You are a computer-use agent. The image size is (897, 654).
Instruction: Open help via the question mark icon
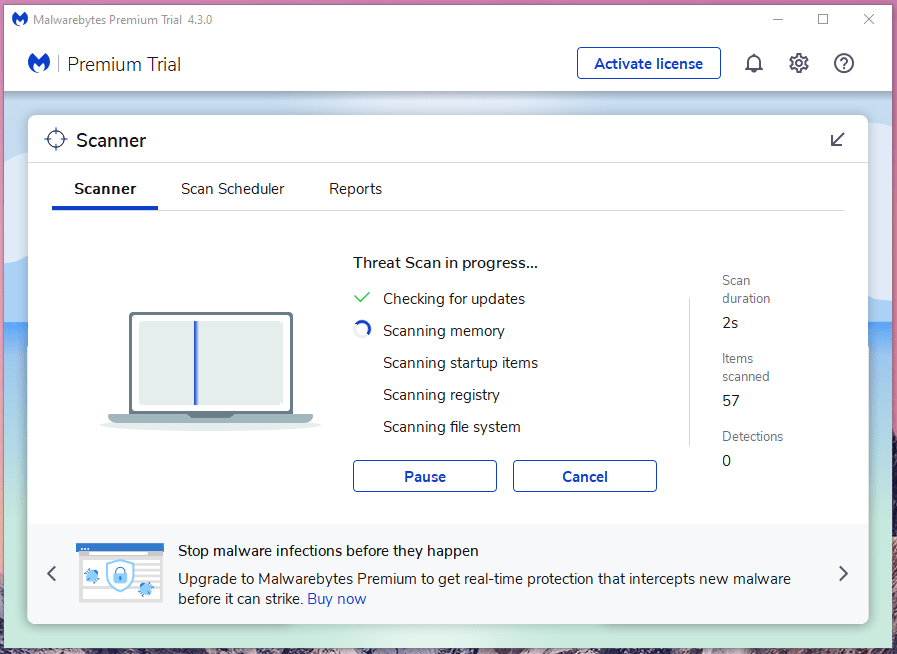tap(844, 63)
